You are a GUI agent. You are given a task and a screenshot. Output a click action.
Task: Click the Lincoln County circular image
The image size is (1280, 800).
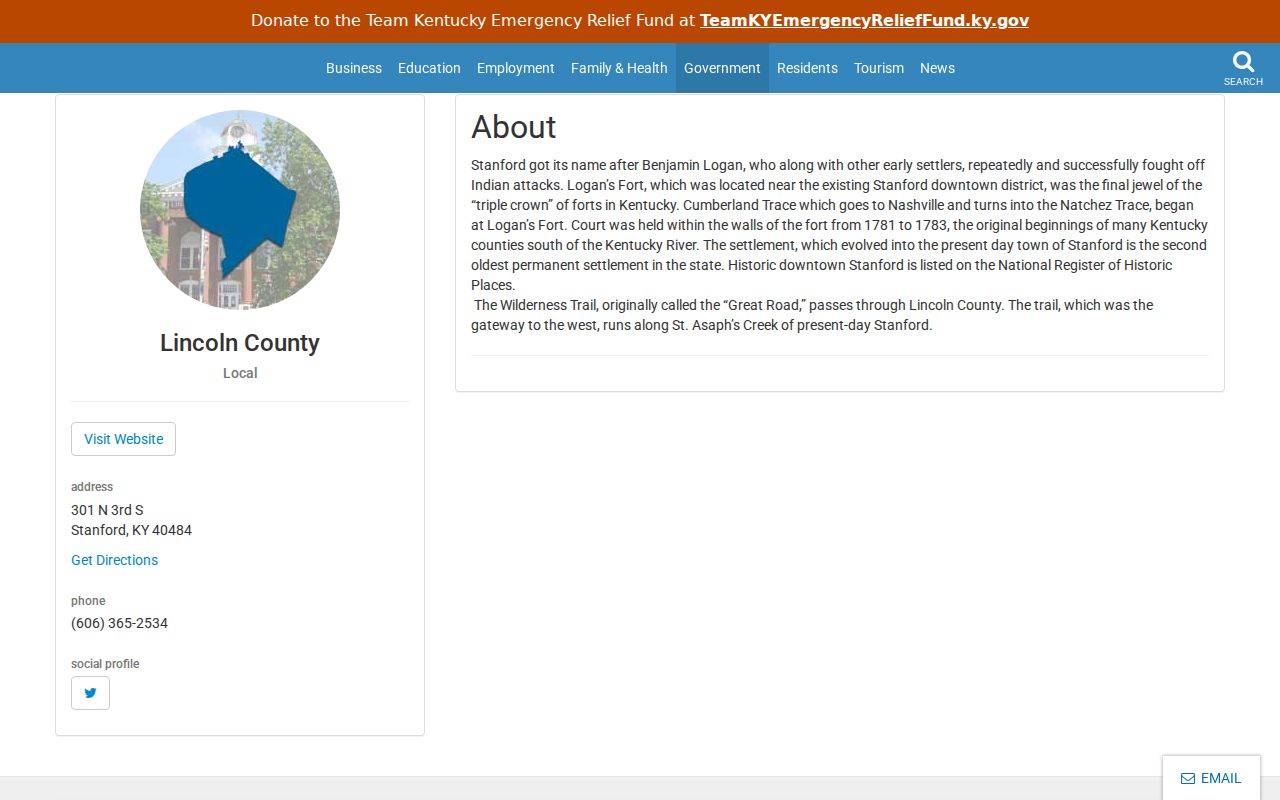click(240, 210)
